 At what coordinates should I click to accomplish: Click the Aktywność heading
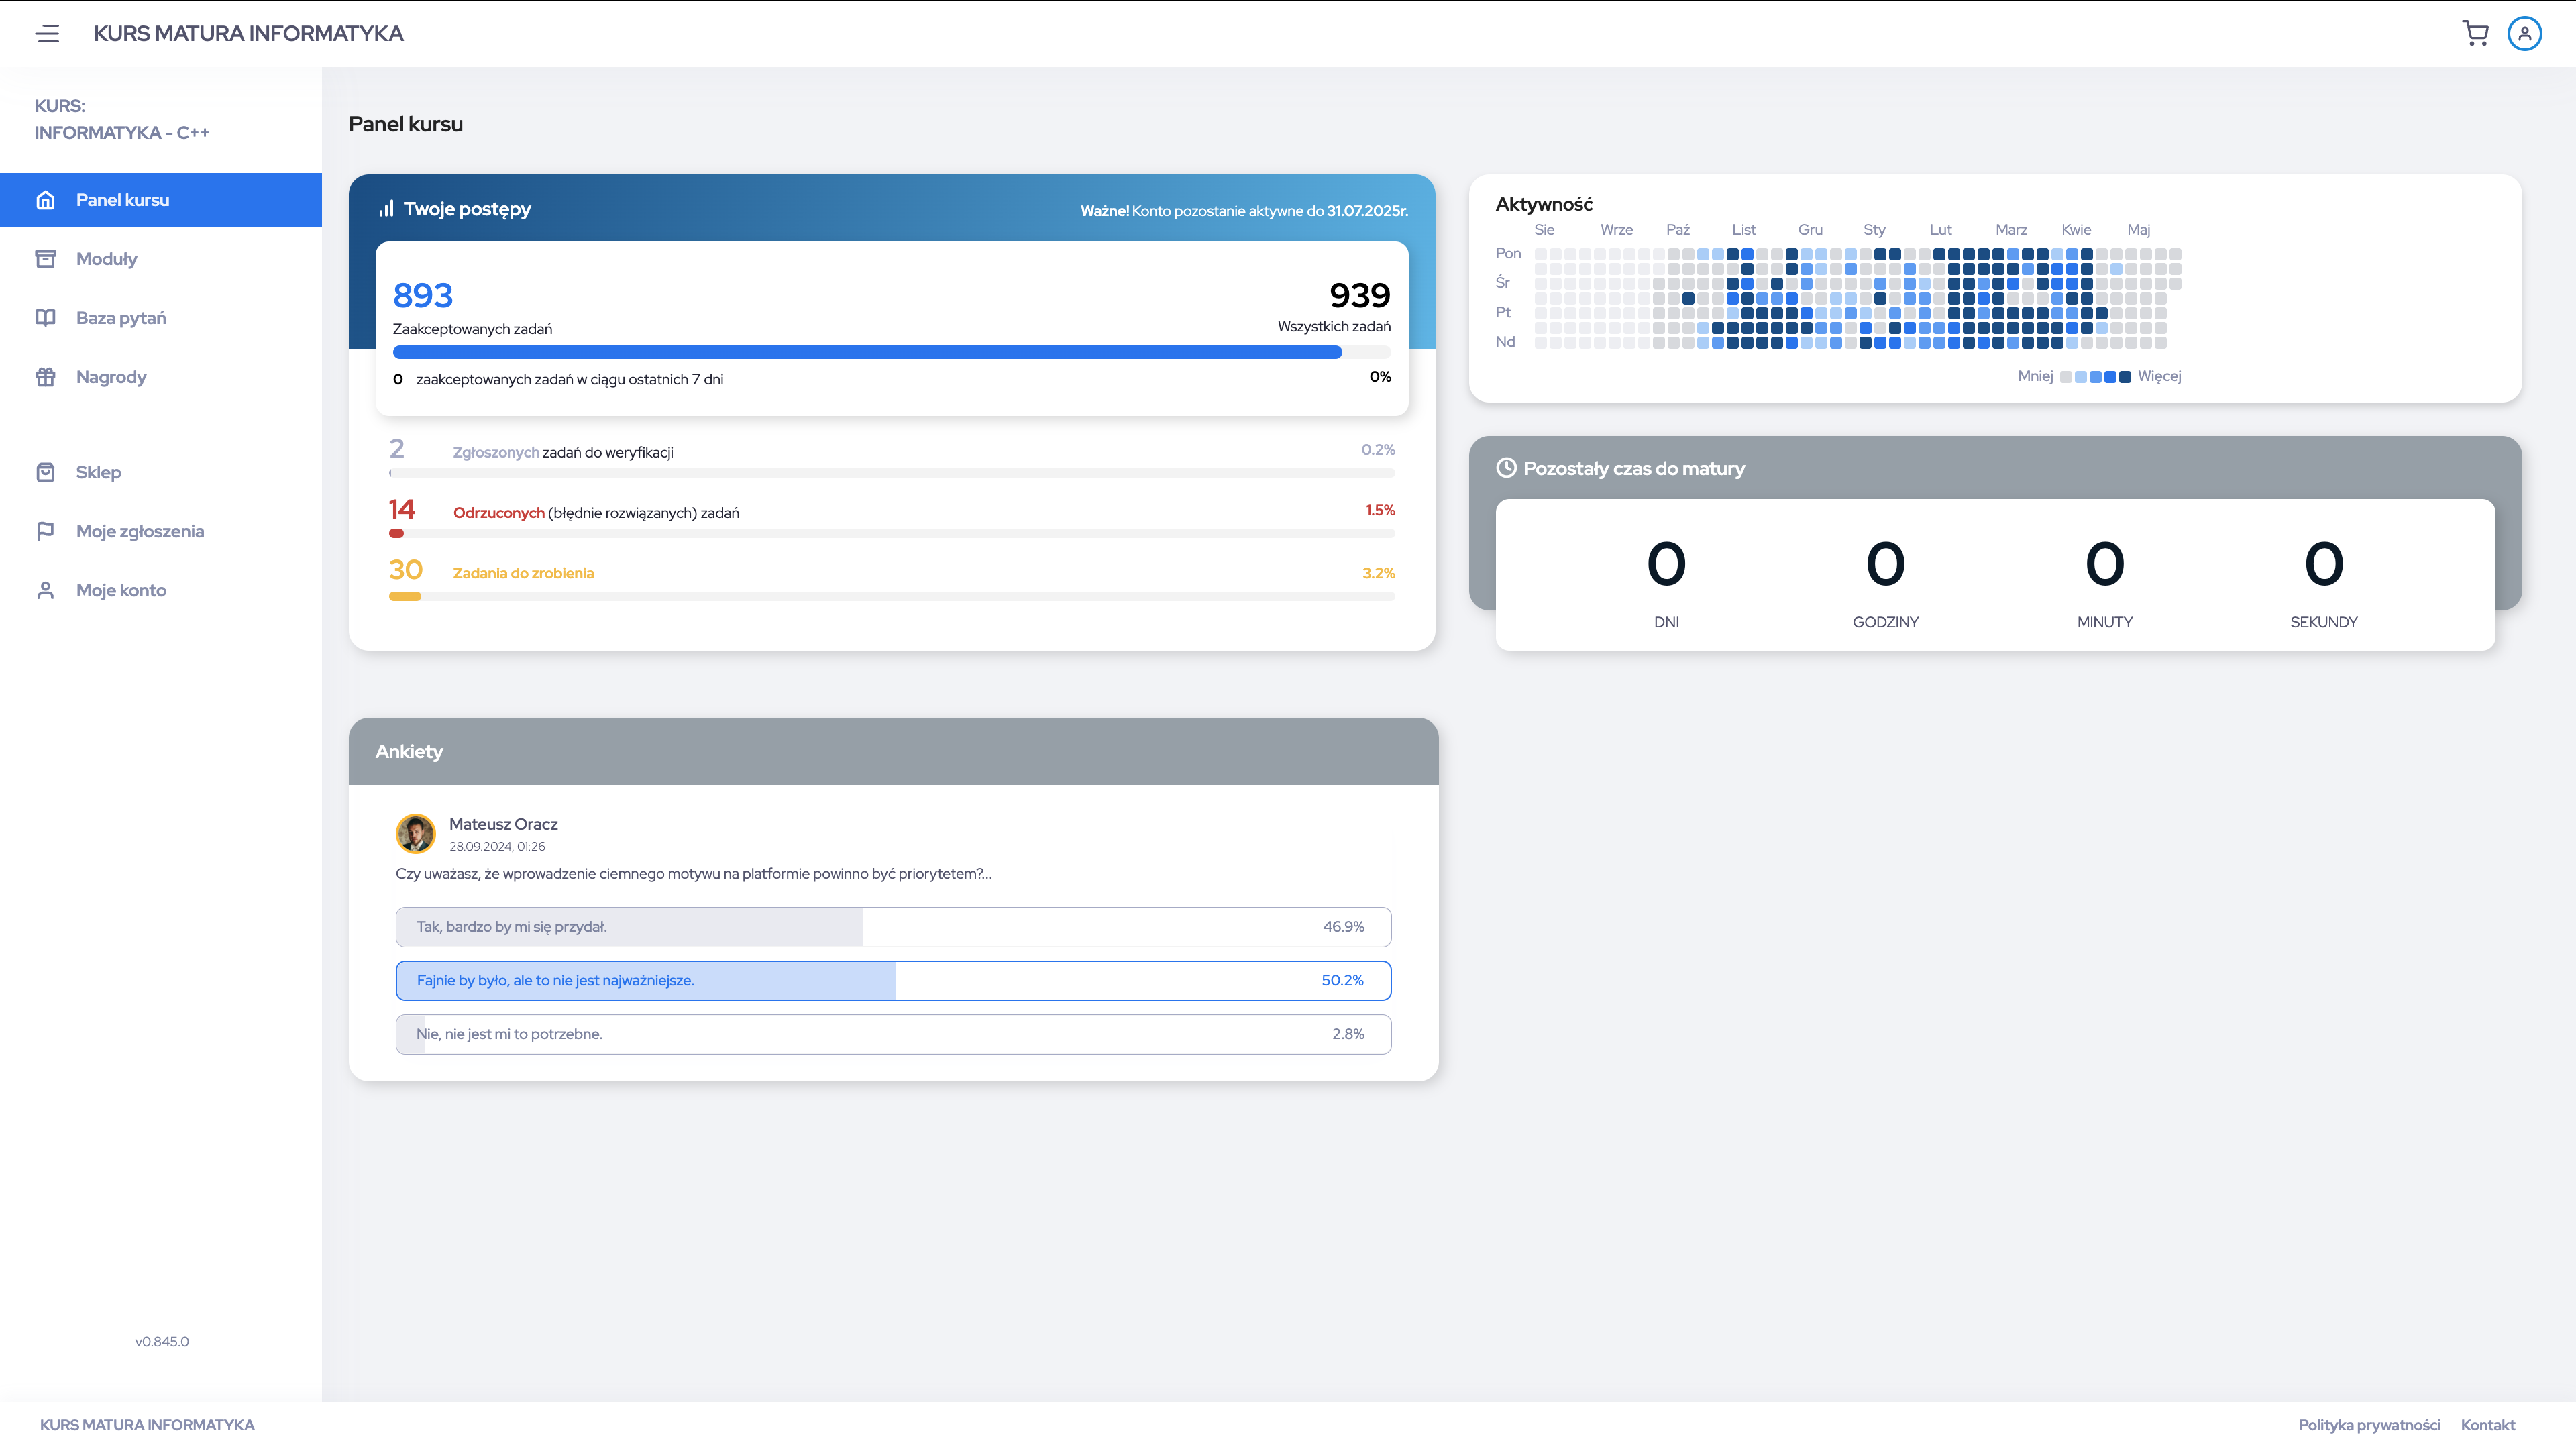[1544, 204]
